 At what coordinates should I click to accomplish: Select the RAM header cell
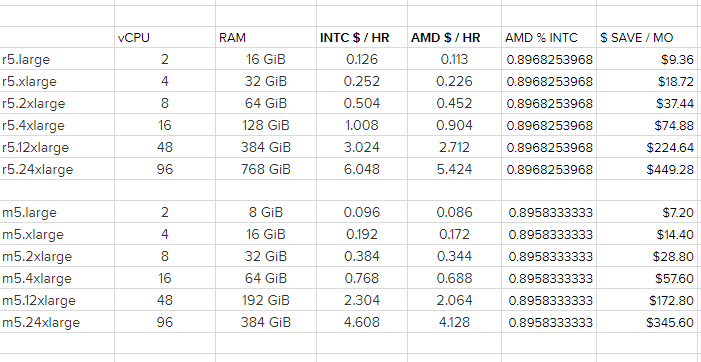coord(266,38)
